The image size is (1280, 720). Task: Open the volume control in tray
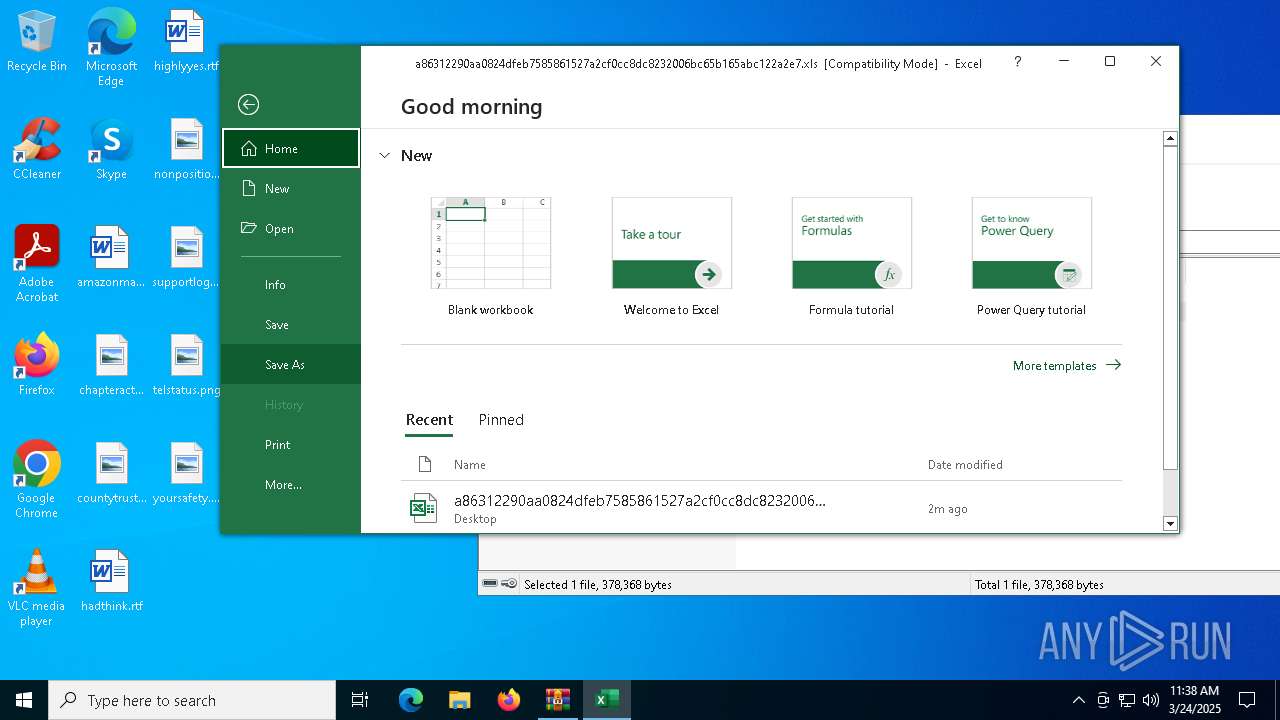[x=1151, y=700]
